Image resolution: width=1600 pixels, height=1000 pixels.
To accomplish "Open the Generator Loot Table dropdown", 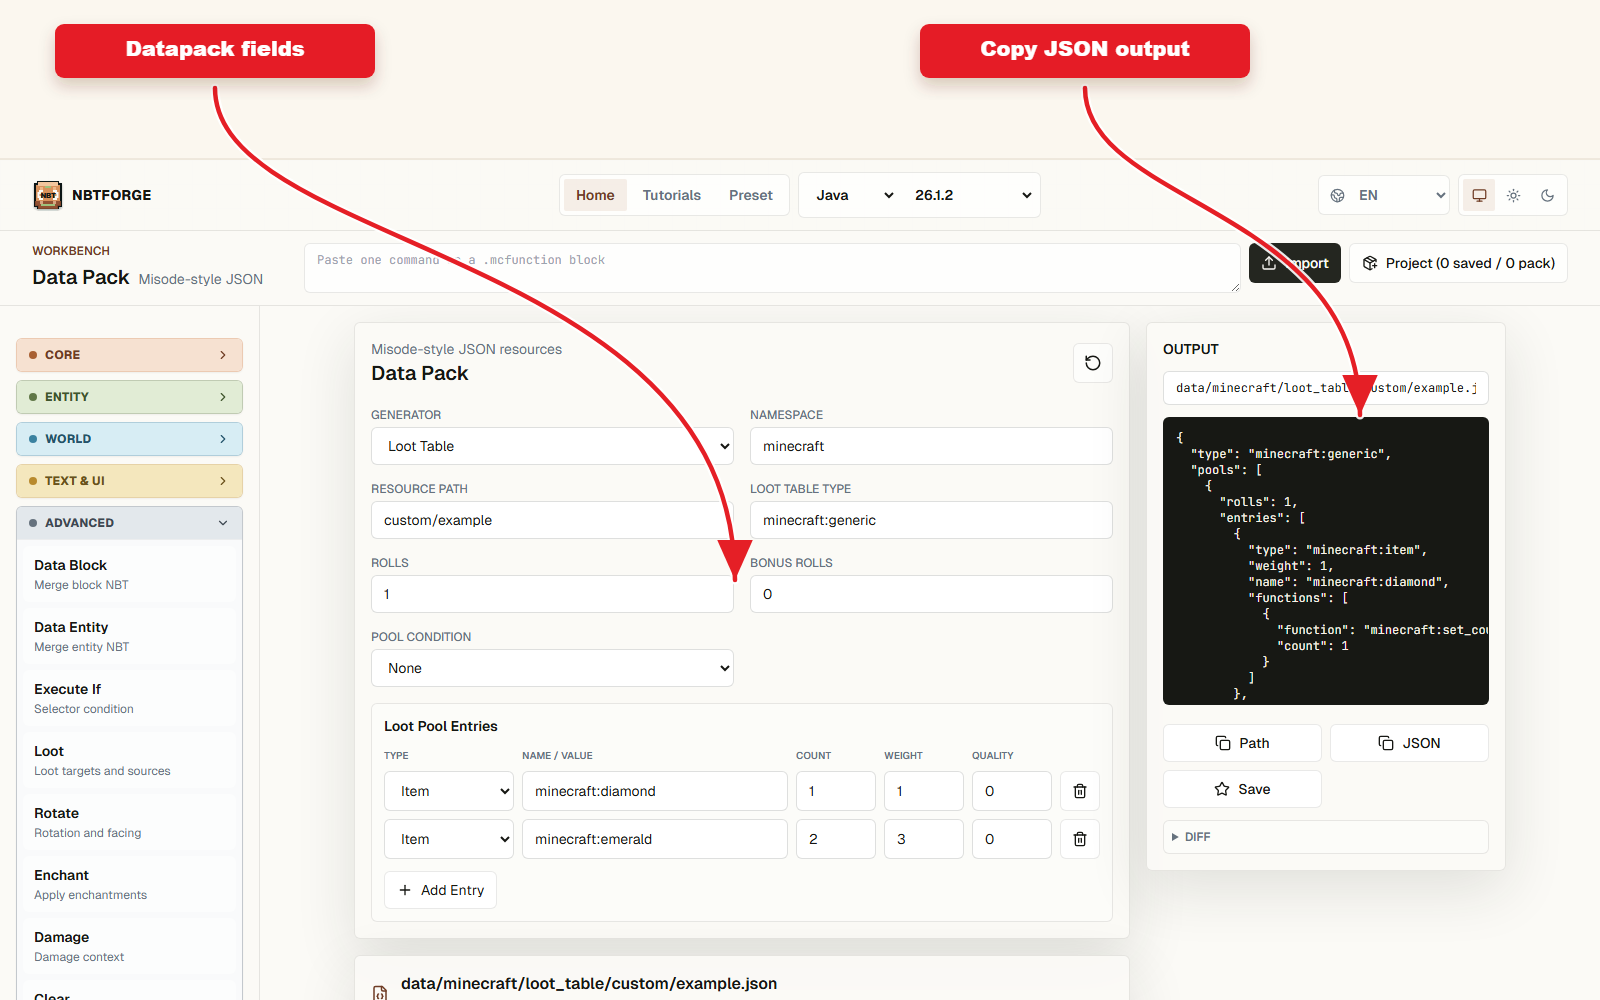I will point(552,446).
